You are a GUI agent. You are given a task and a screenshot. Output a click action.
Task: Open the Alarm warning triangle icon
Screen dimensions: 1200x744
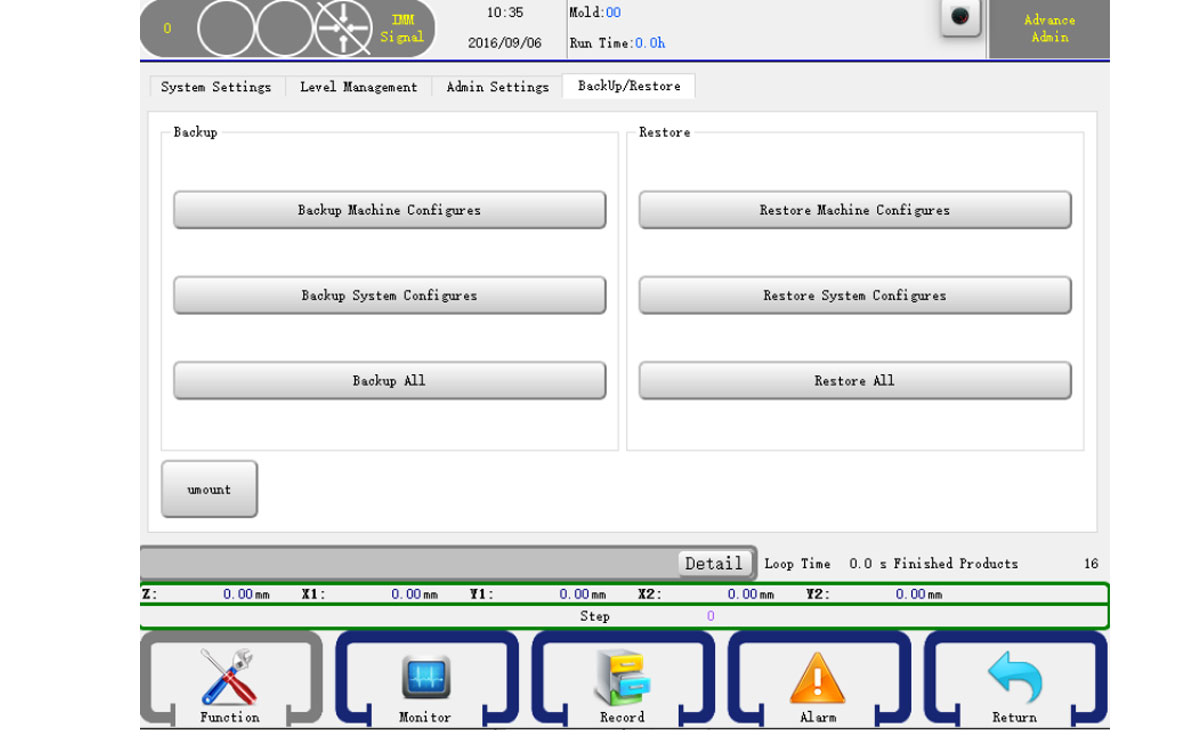(x=817, y=679)
